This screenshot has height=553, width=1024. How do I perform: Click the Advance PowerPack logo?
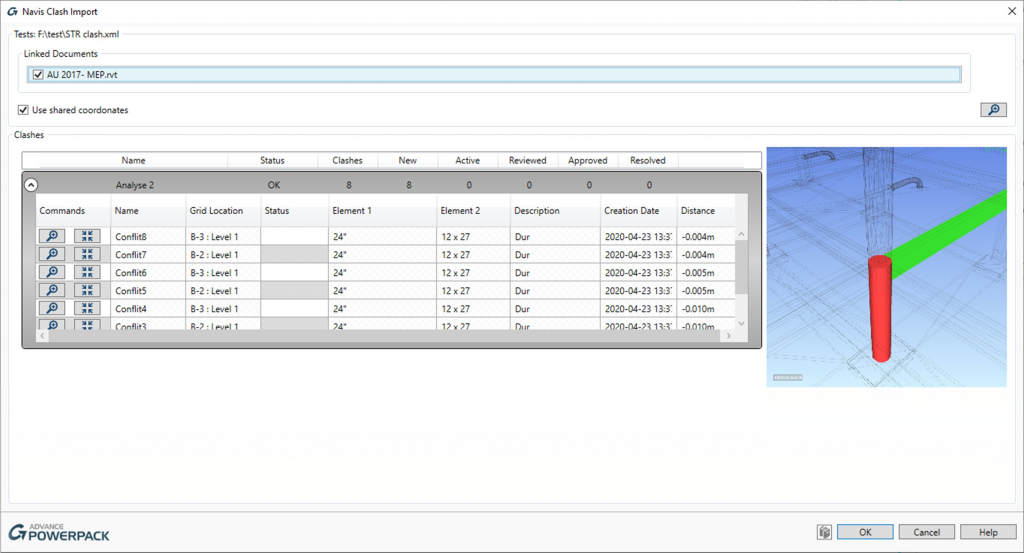(59, 531)
